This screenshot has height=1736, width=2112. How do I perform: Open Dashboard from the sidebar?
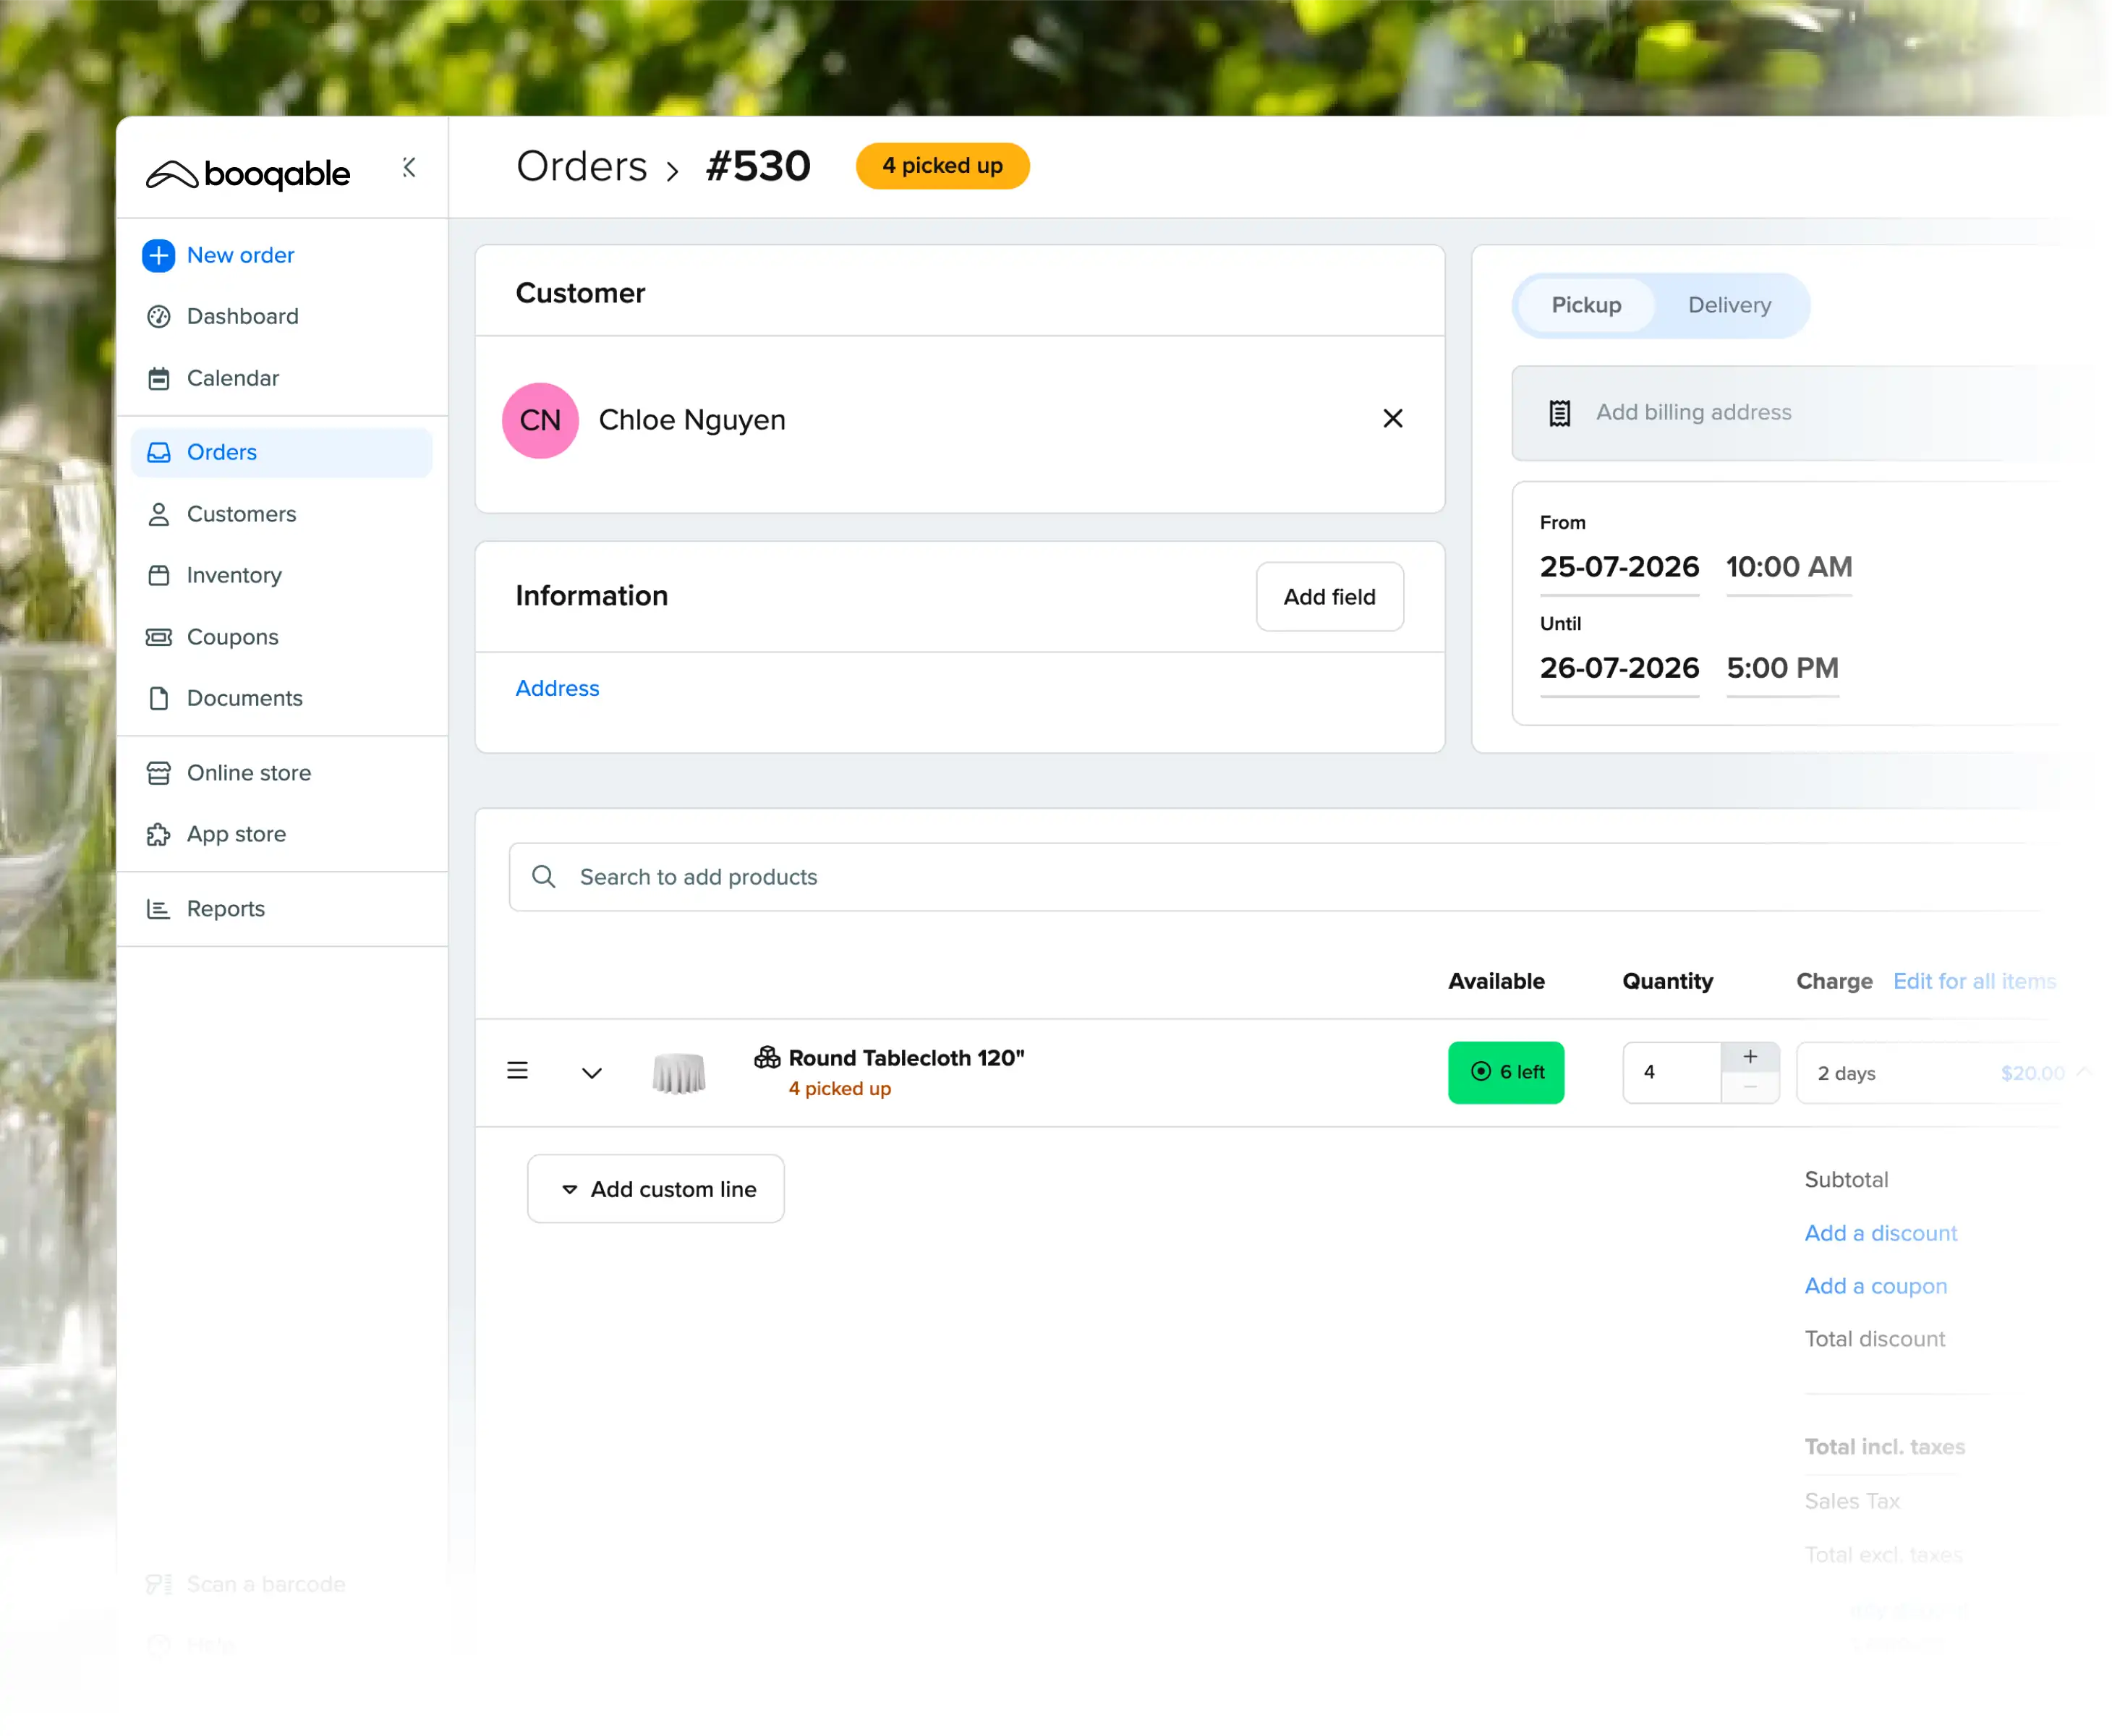242,316
